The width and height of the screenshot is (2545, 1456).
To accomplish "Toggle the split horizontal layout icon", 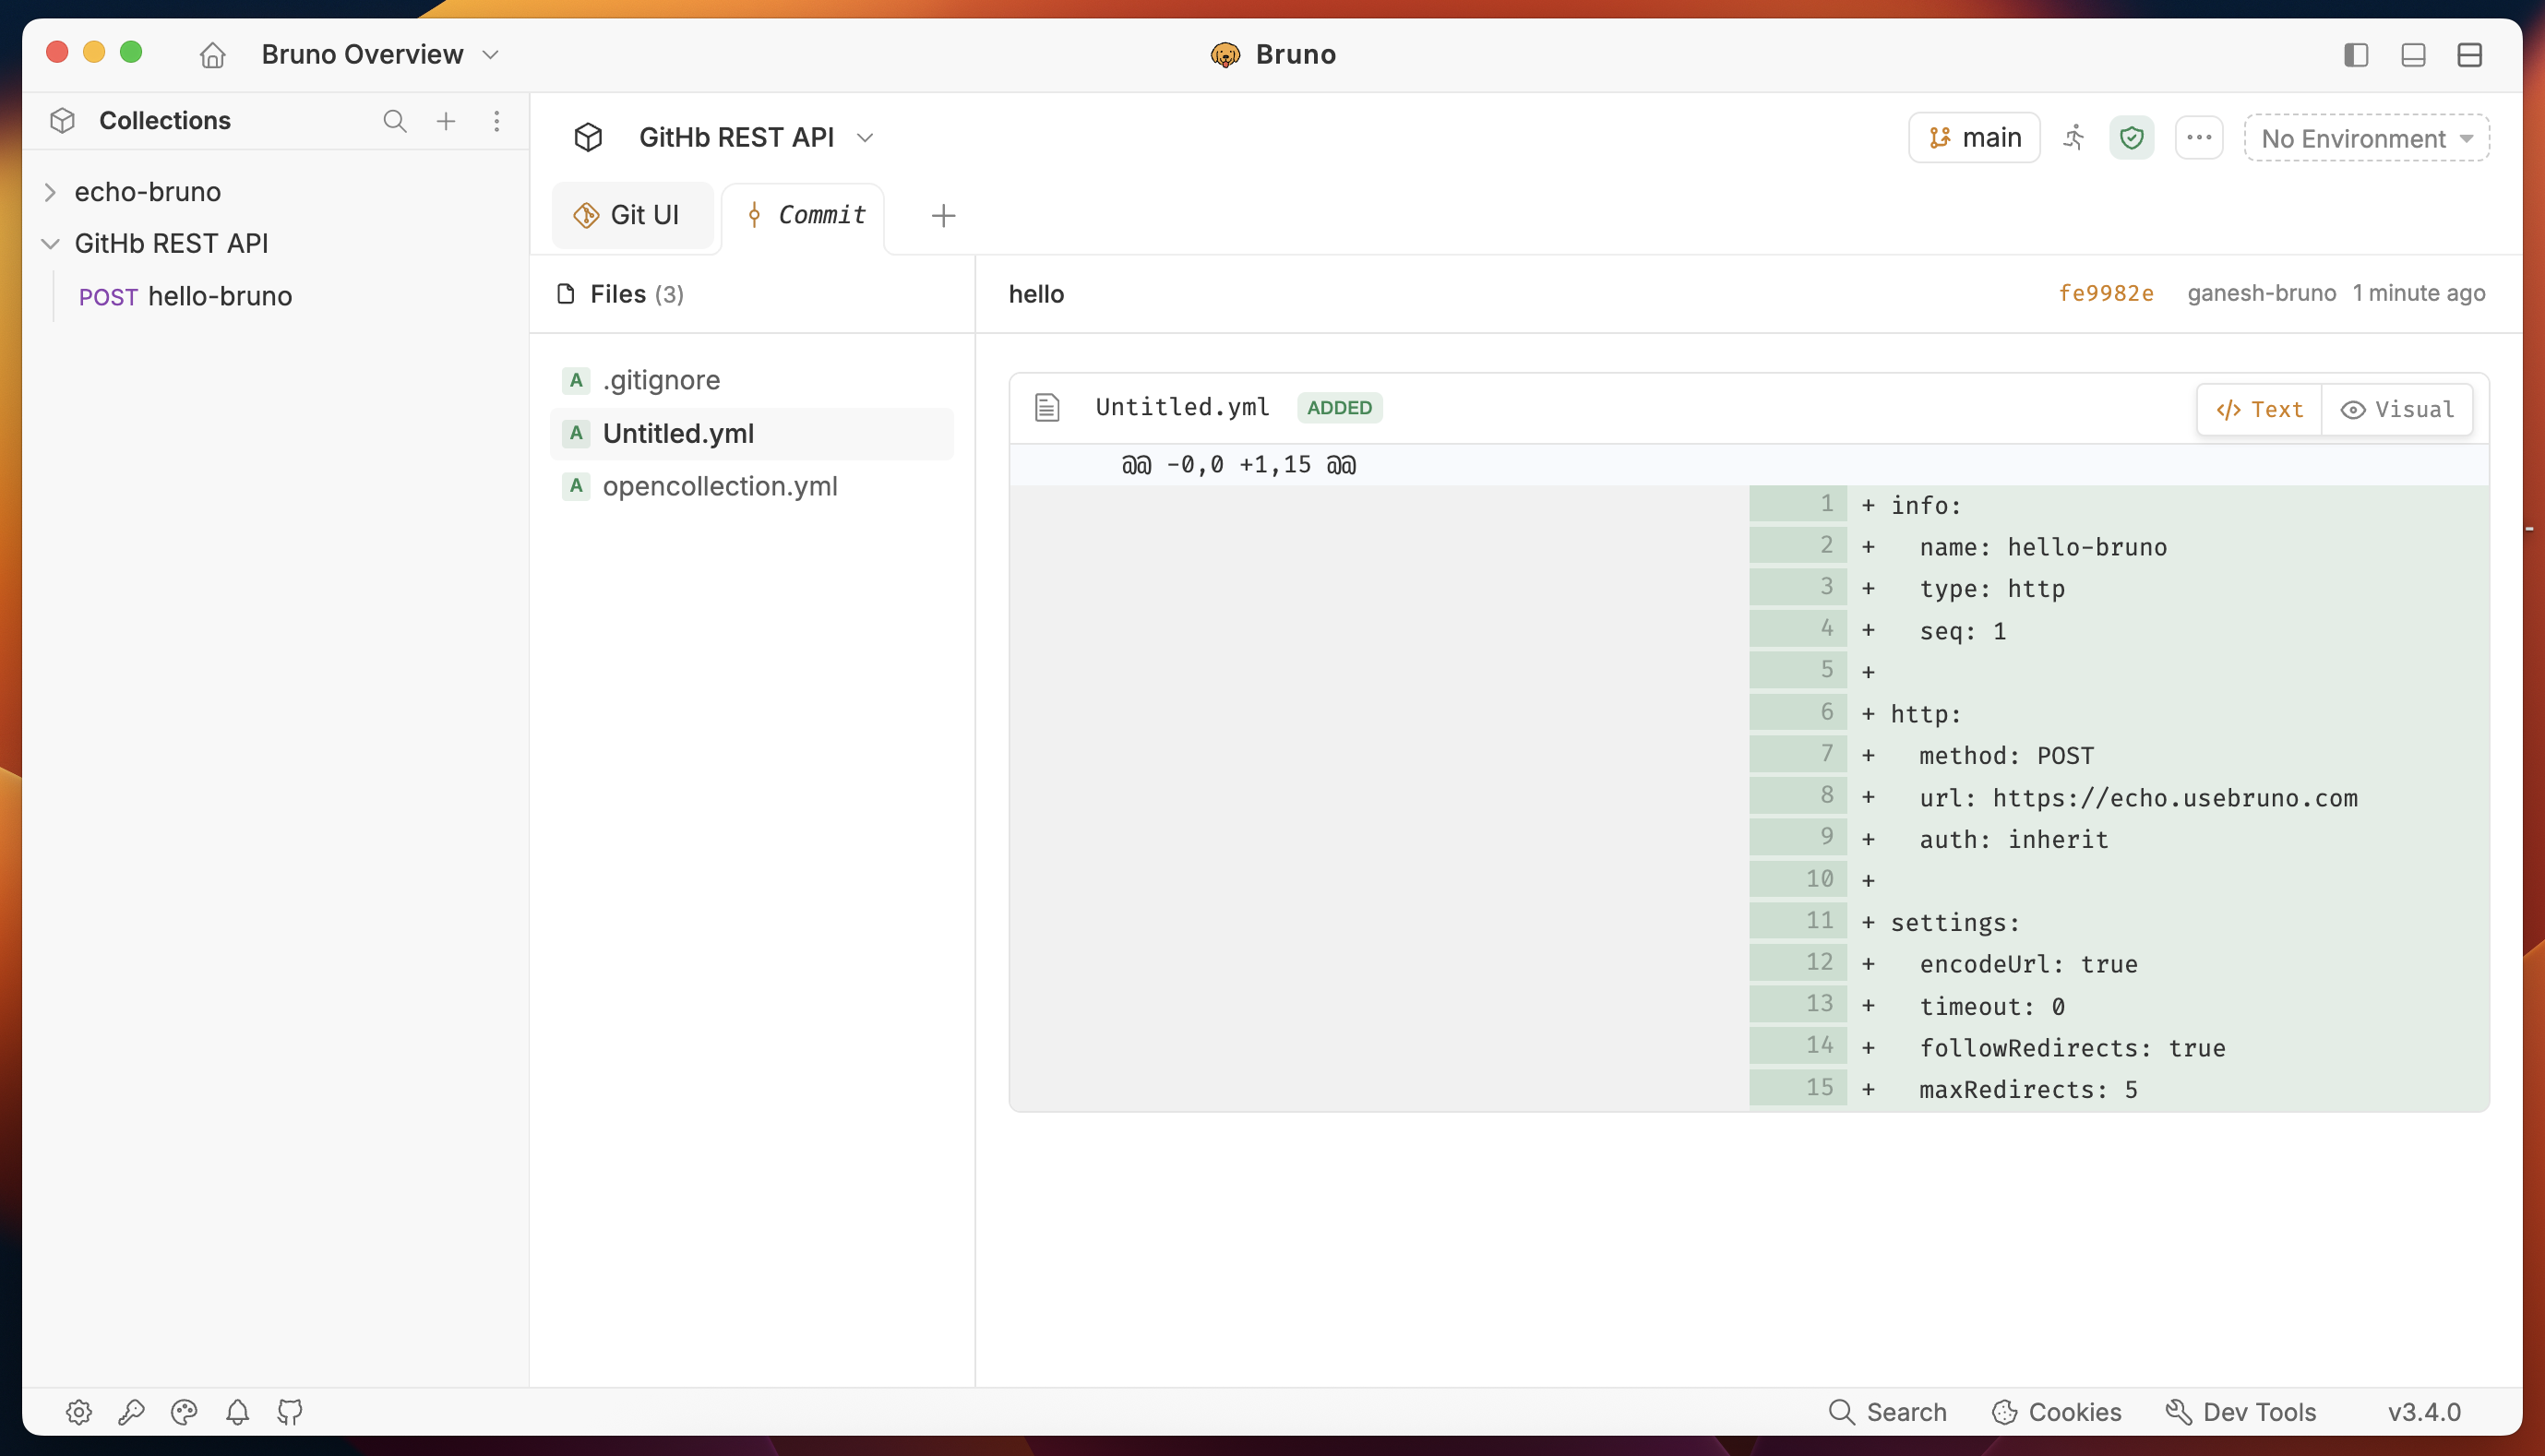I will tap(2469, 54).
